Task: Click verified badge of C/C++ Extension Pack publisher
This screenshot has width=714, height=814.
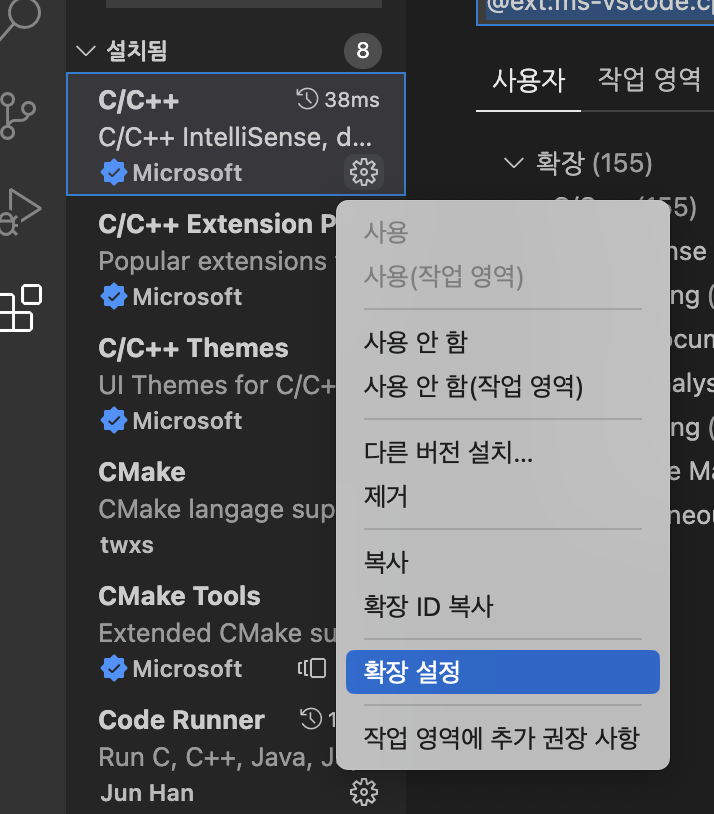Action: 114,296
